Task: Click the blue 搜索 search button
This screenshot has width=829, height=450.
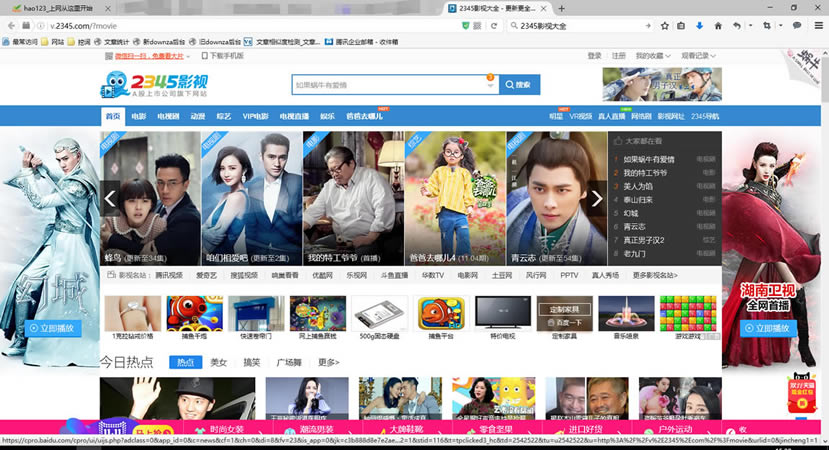Action: pyautogui.click(x=519, y=85)
